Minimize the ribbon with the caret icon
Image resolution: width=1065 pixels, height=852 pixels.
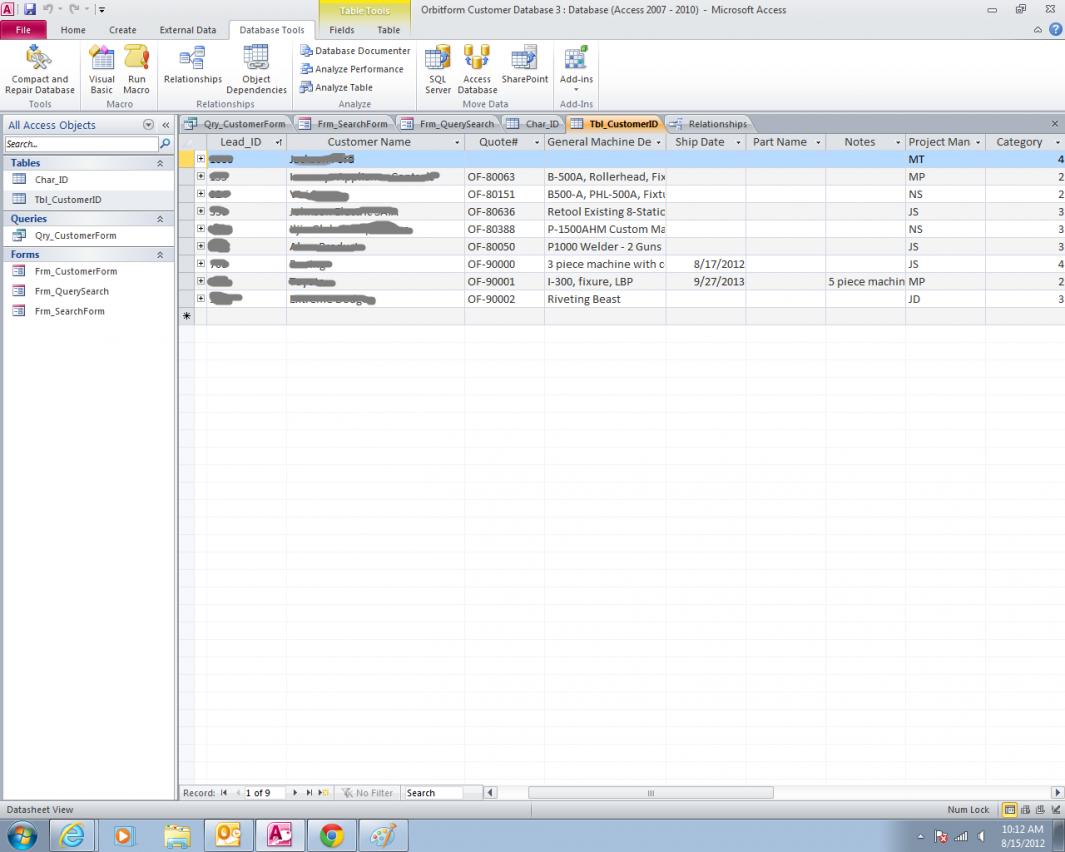1038,30
